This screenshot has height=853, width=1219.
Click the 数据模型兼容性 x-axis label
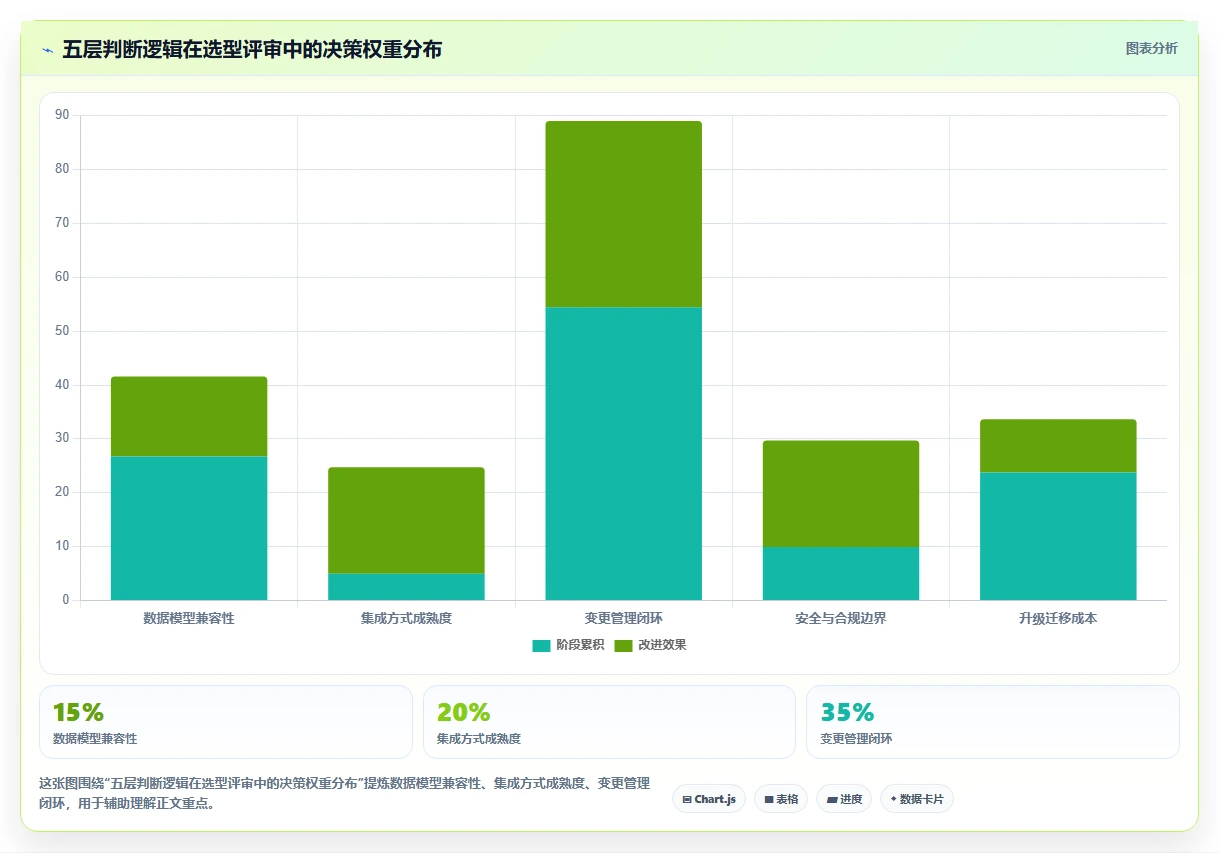[189, 619]
